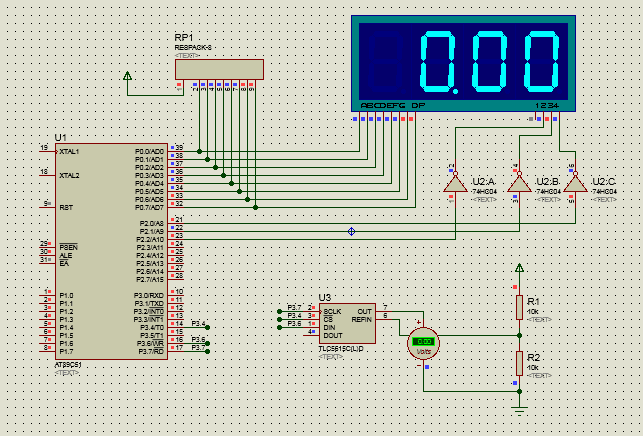Click the P3.0/RXD pin label
Viewport: 643px width, 436px height.
[x=148, y=296]
